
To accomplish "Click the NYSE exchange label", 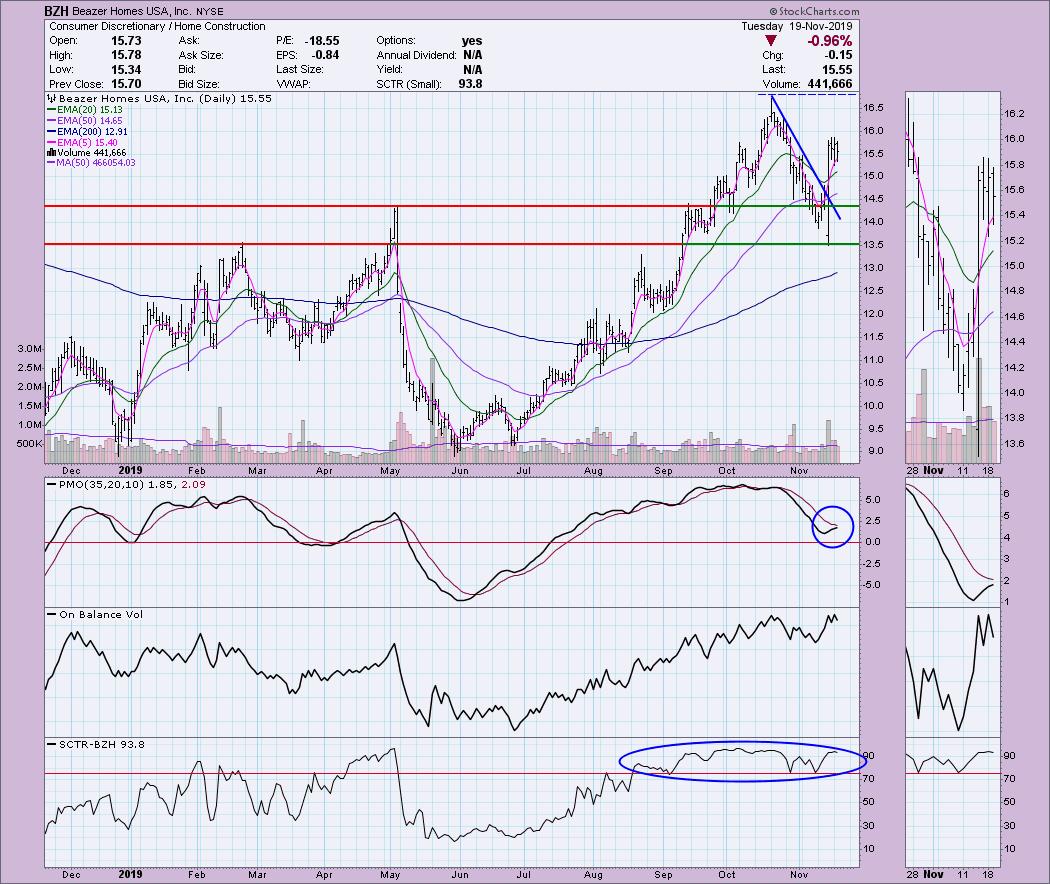I will pos(210,11).
